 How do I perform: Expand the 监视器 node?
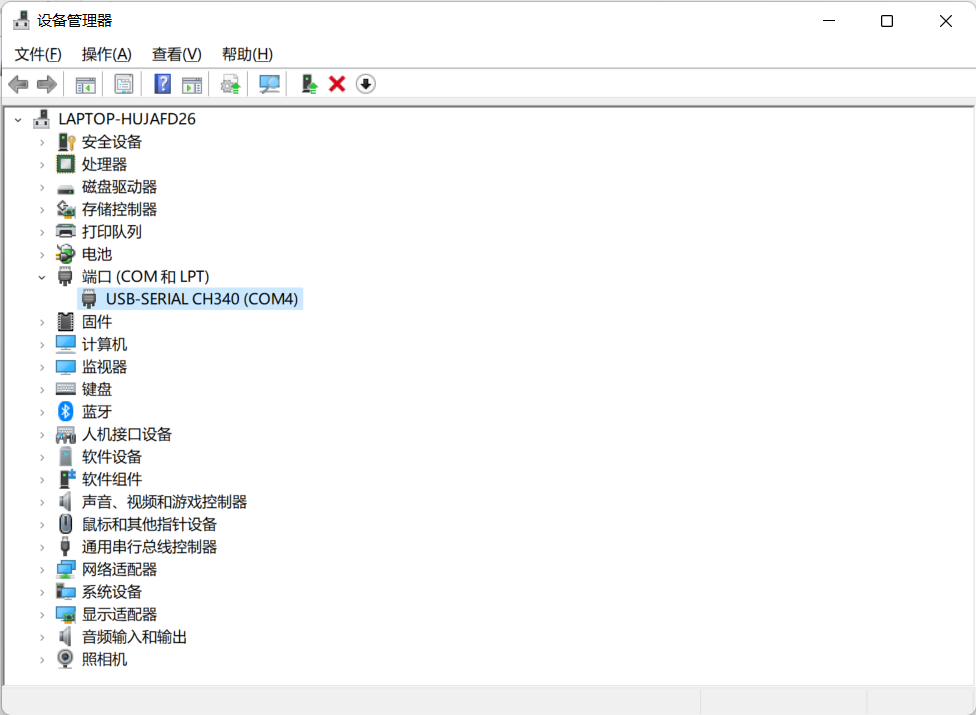(x=42, y=367)
